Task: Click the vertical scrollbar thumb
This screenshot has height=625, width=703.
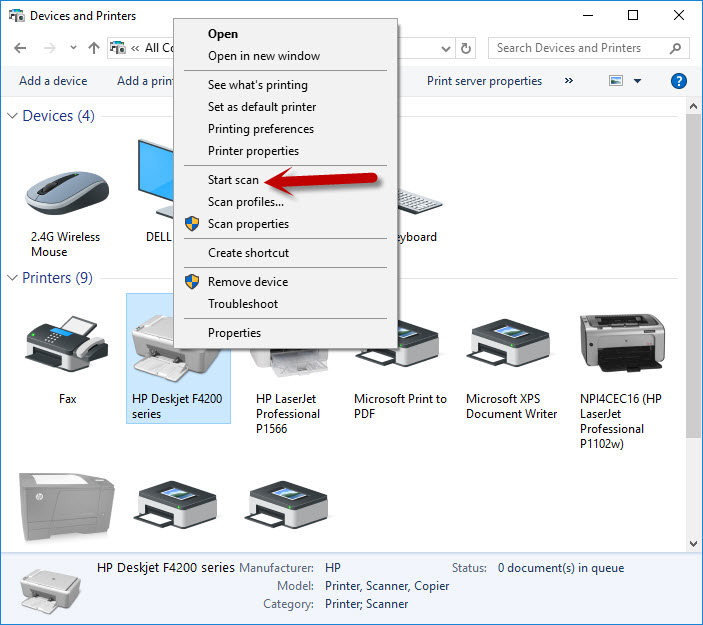Action: coord(694,275)
